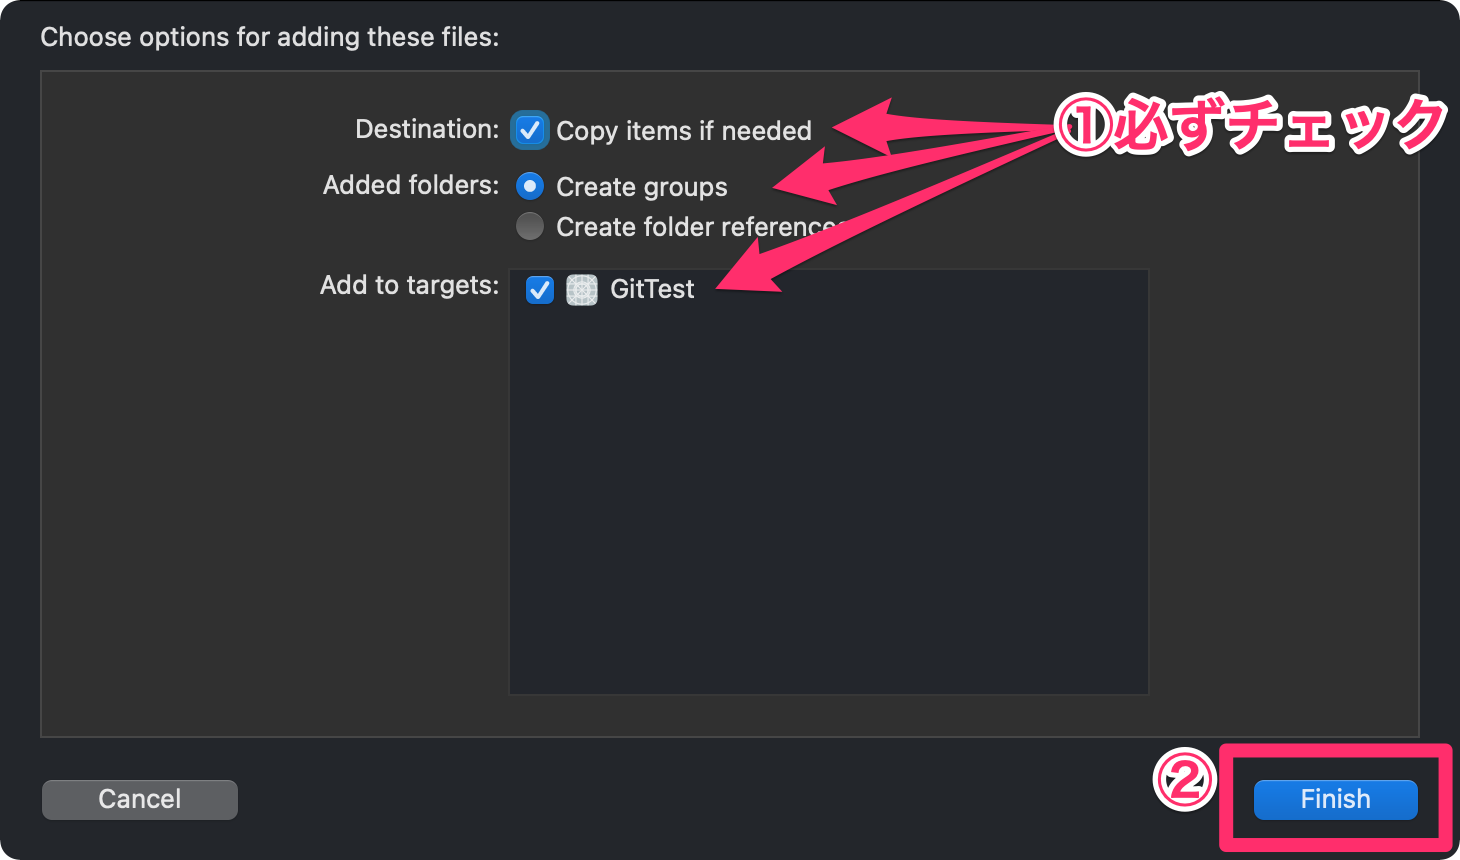1460x860 pixels.
Task: Uncheck the Copy items if needed checkbox
Action: tap(530, 130)
